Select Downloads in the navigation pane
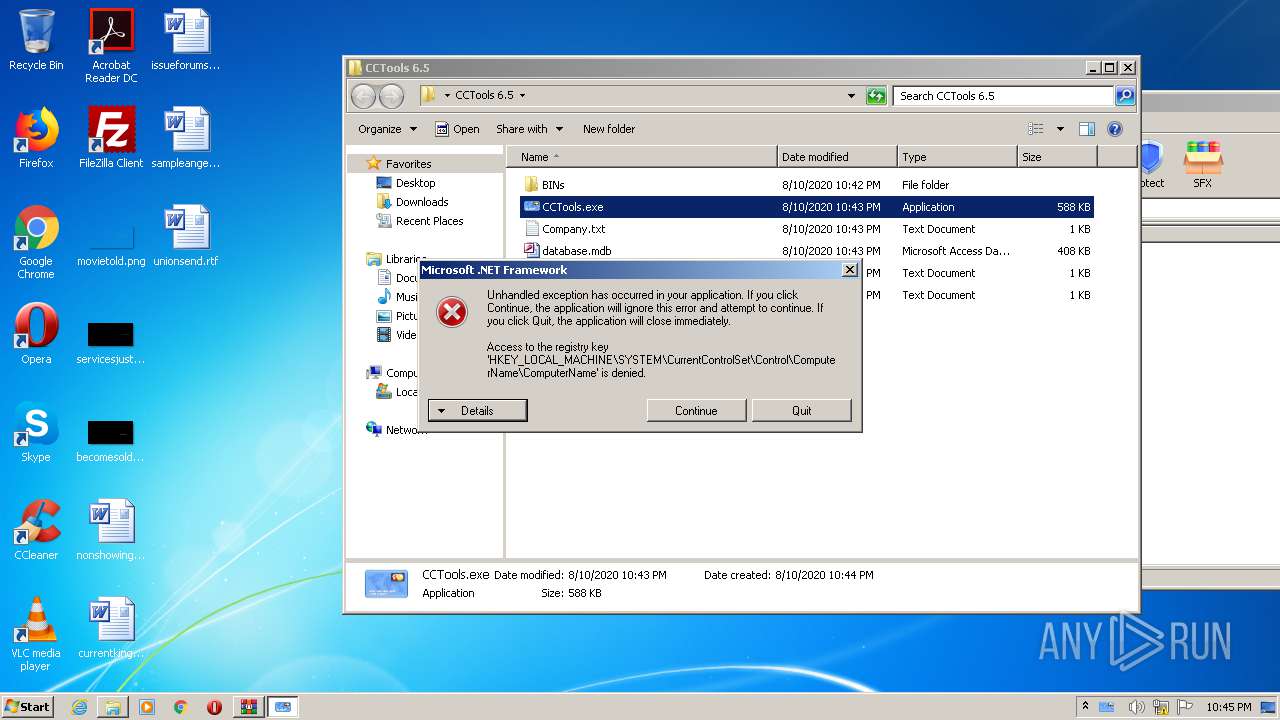The width and height of the screenshot is (1280, 720). 421,202
